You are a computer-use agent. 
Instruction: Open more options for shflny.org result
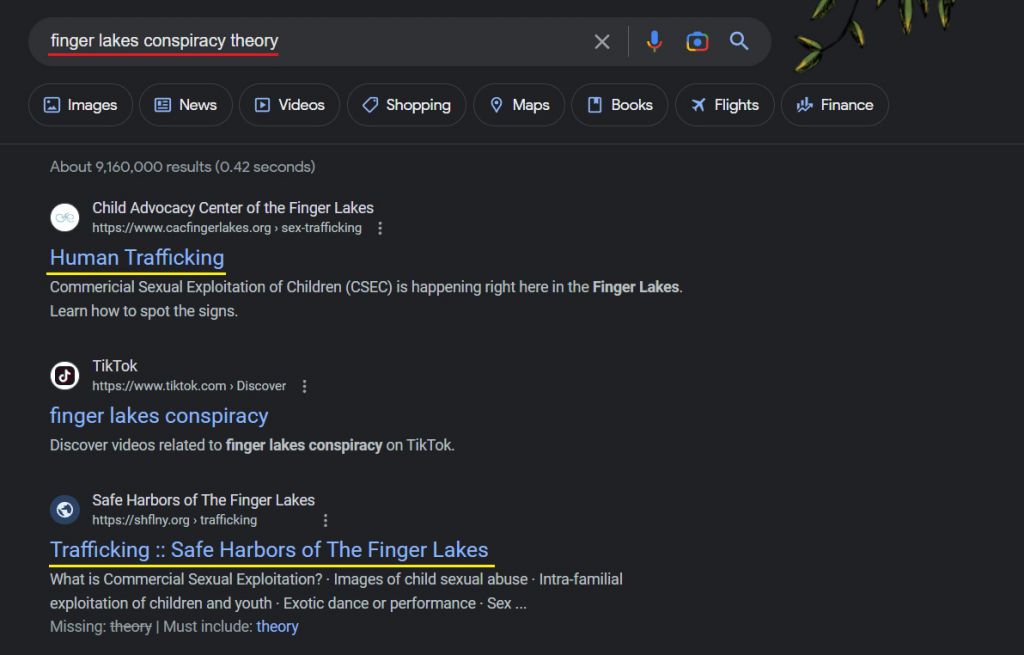(x=325, y=520)
